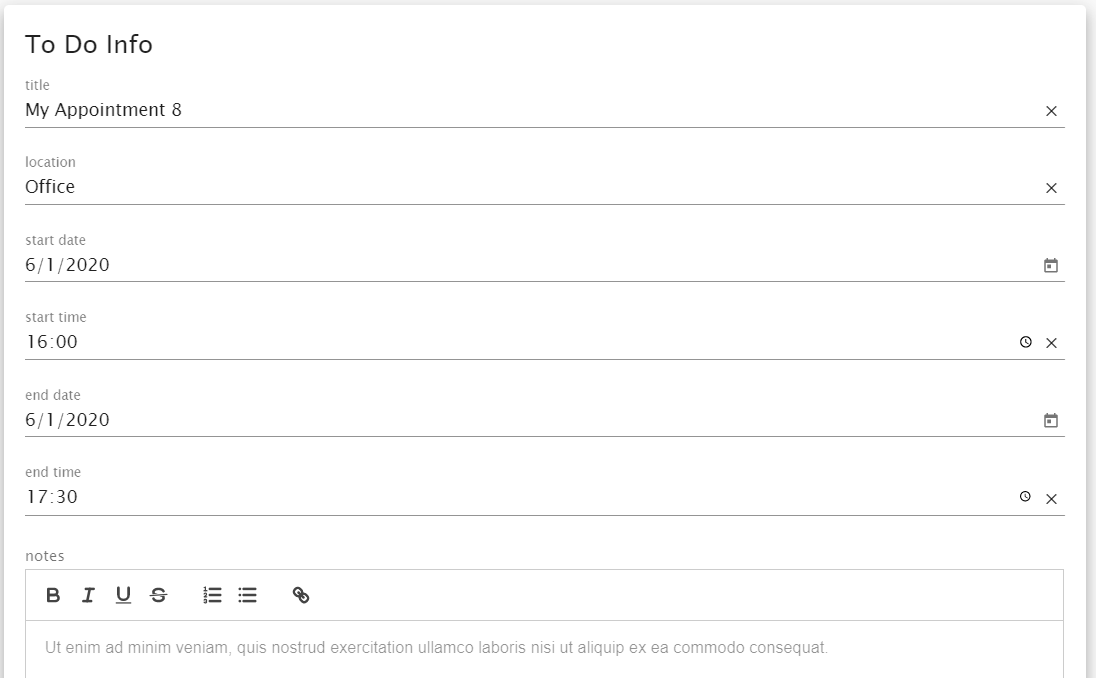The width and height of the screenshot is (1096, 678).
Task: Open the start time clock picker
Action: tap(1025, 342)
